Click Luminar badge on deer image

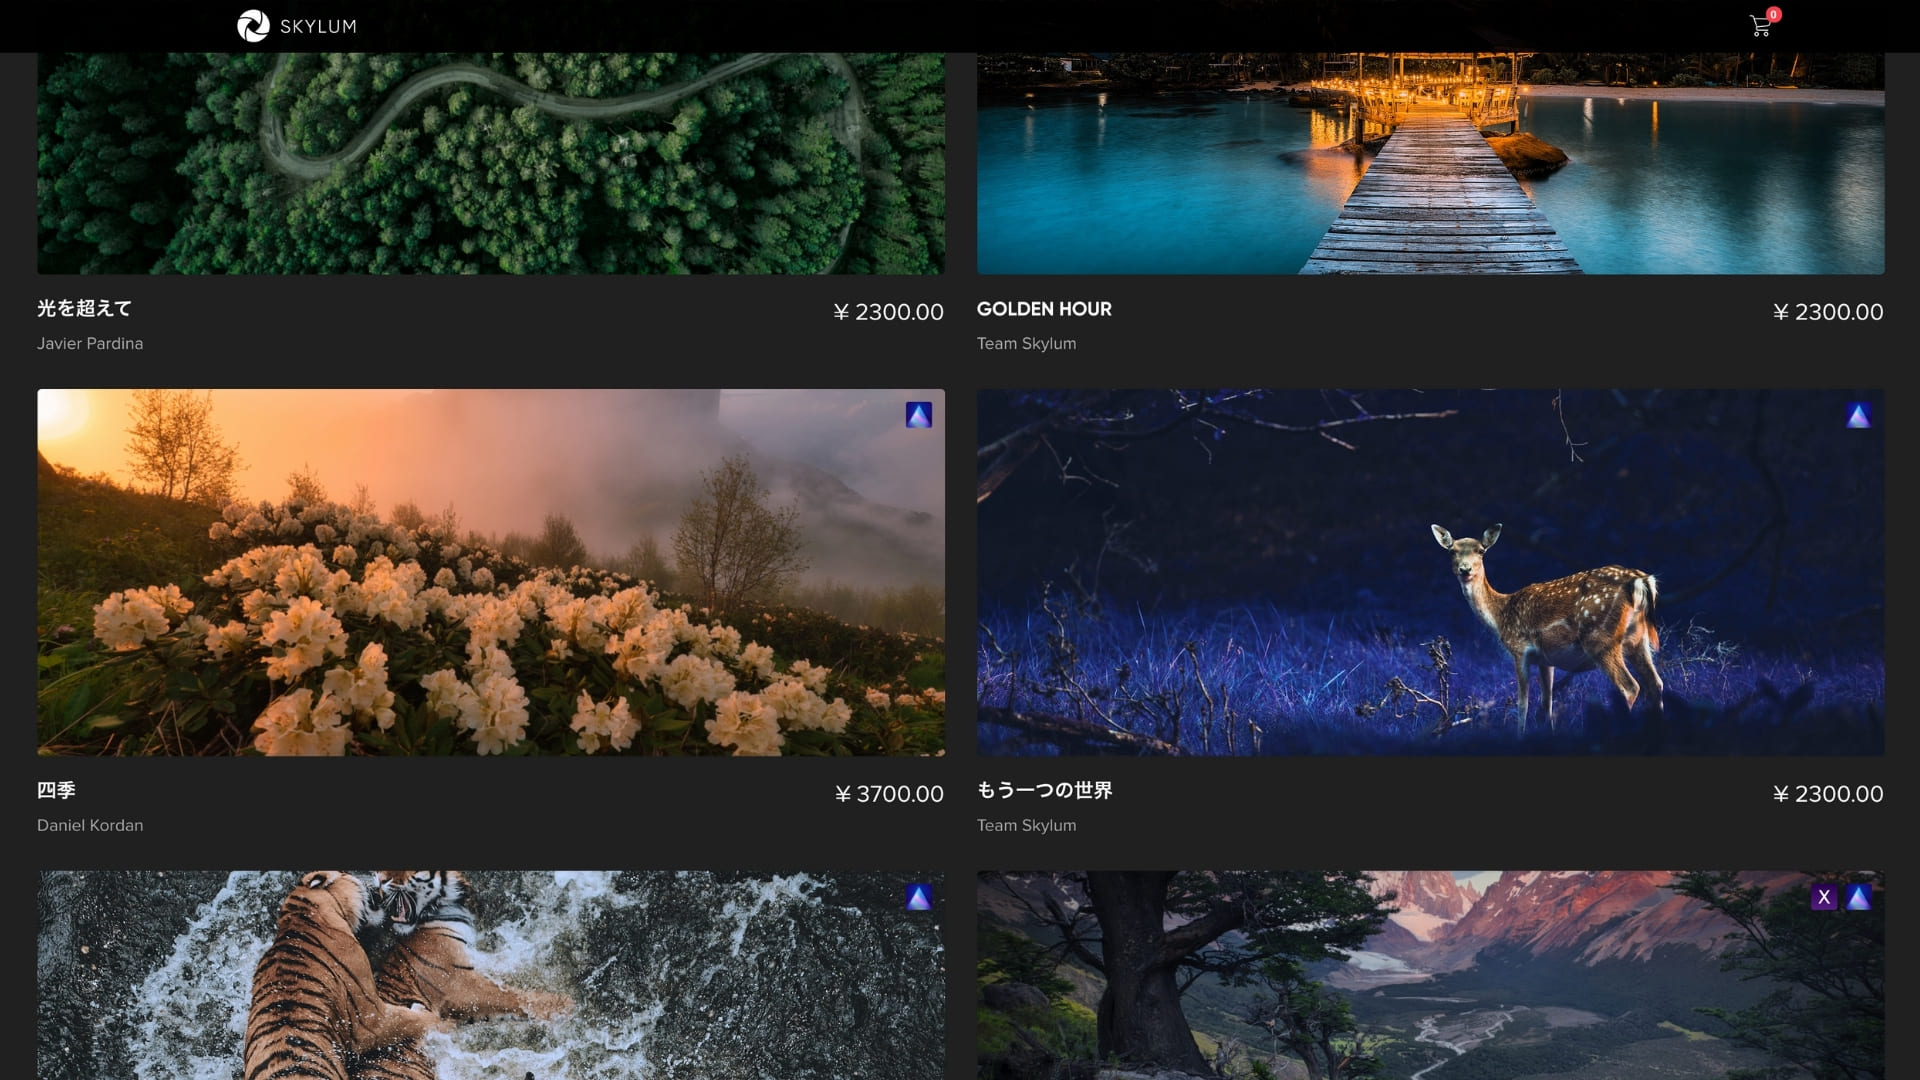[x=1858, y=415]
